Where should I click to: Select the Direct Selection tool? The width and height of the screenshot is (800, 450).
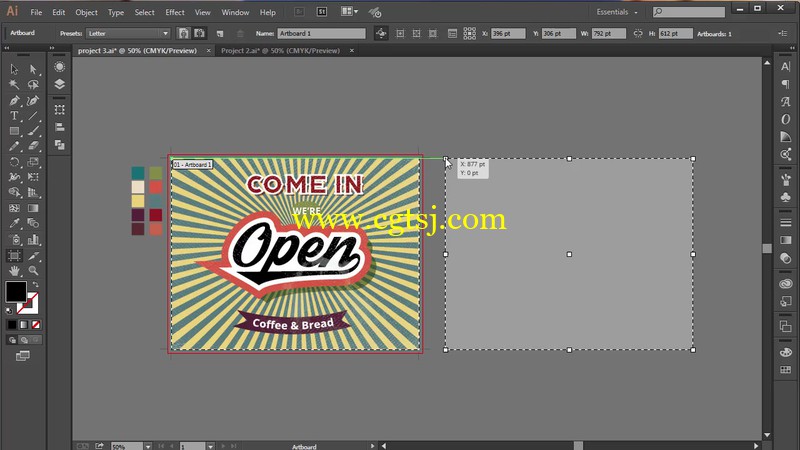(33, 69)
